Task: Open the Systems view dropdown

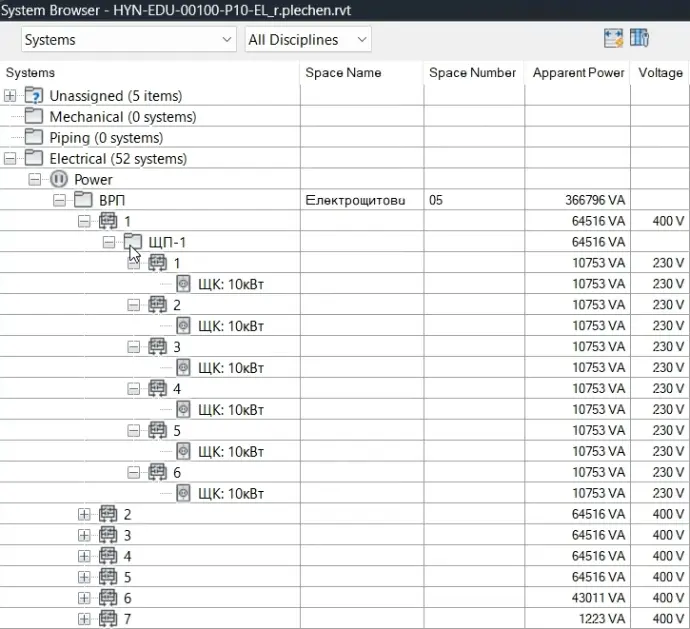Action: (x=129, y=40)
